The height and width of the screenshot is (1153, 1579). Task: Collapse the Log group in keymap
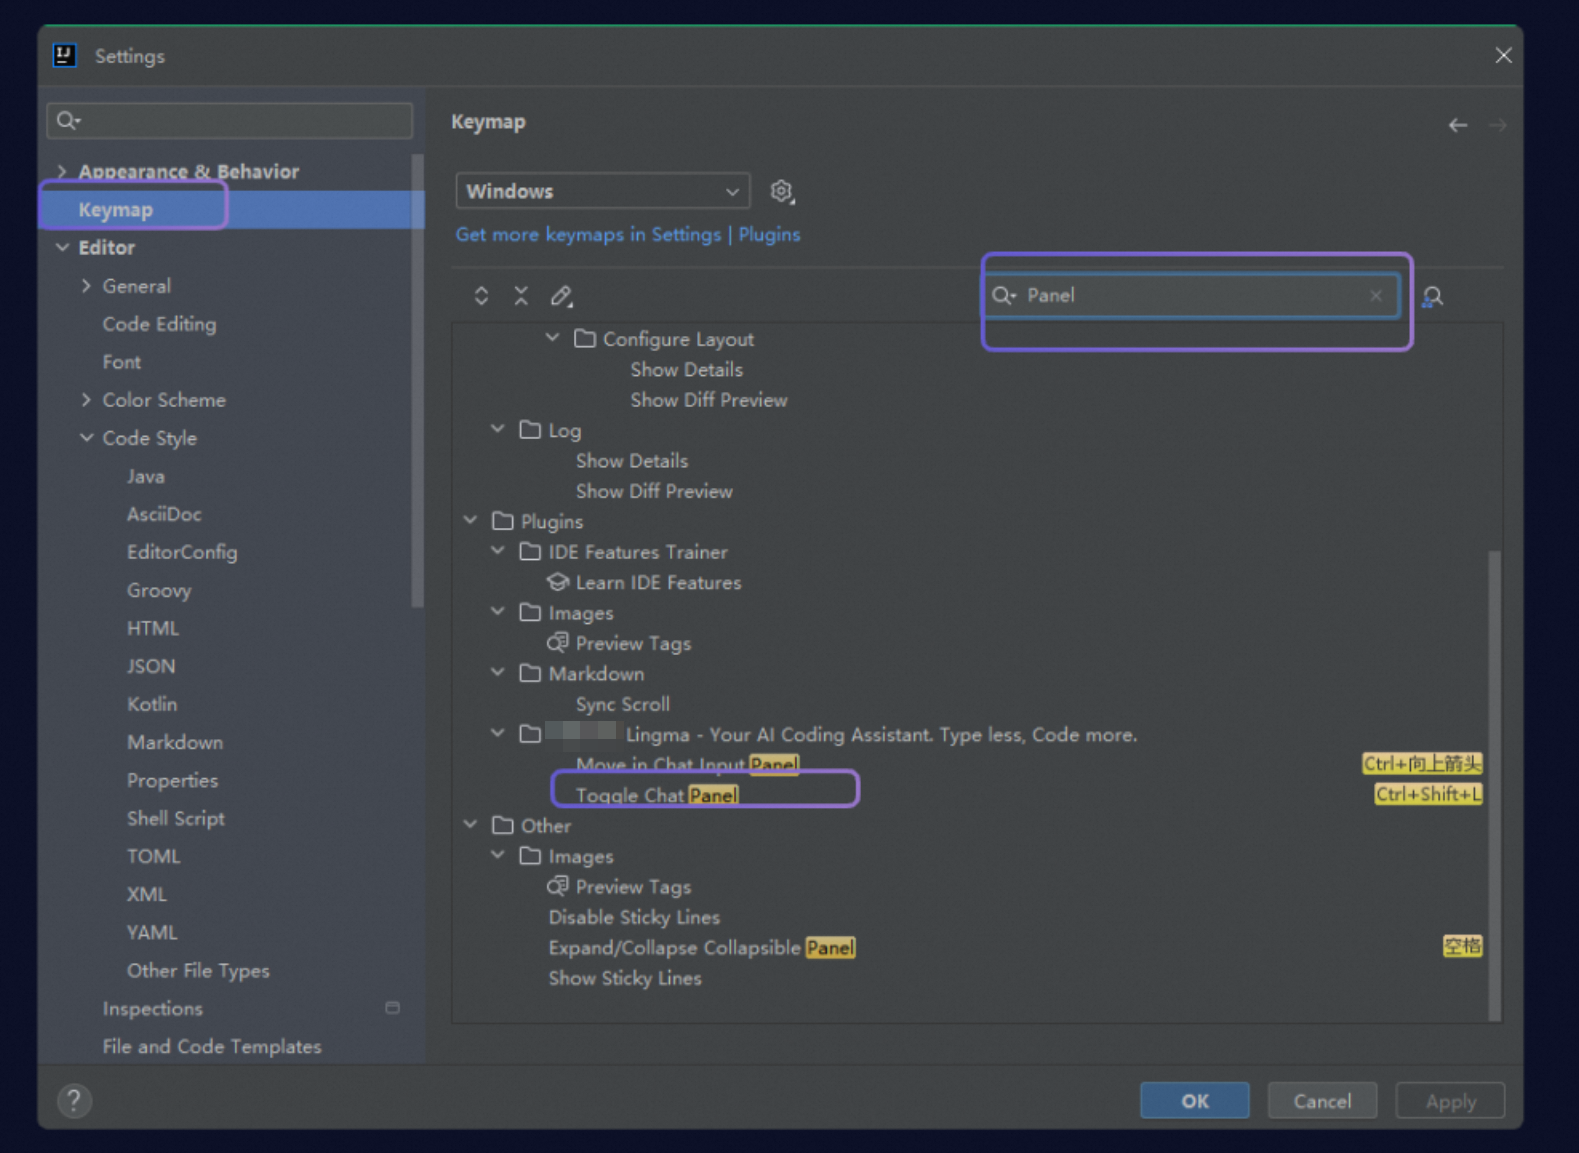(x=497, y=429)
